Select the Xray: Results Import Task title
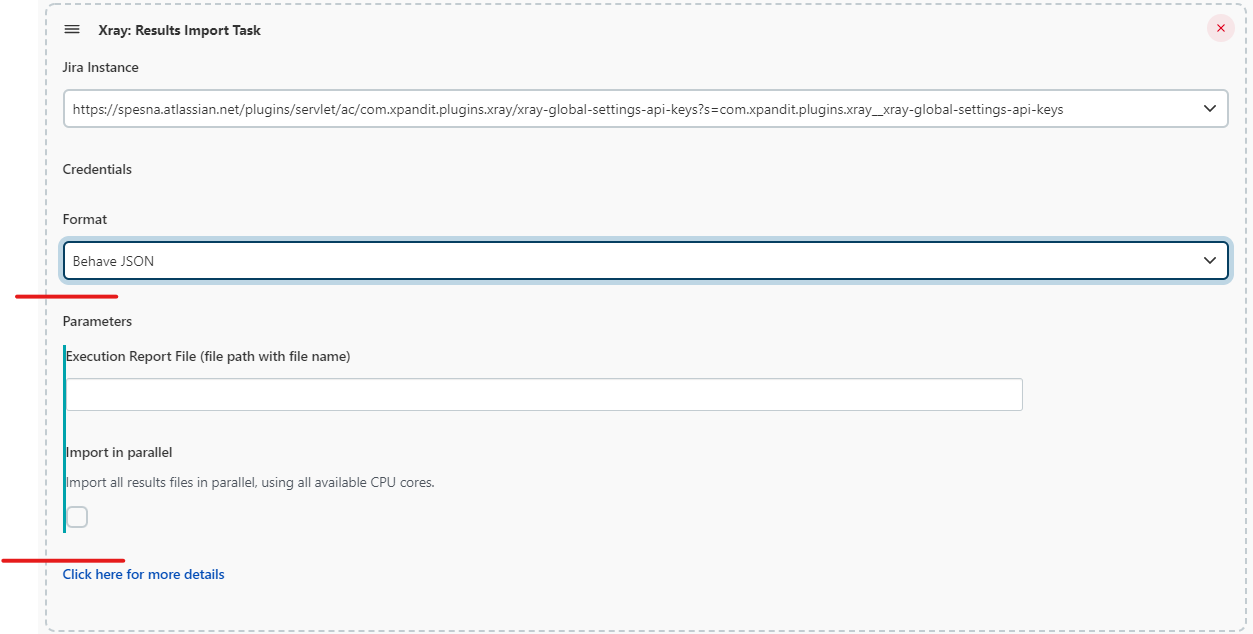The height and width of the screenshot is (634, 1253). pos(180,30)
